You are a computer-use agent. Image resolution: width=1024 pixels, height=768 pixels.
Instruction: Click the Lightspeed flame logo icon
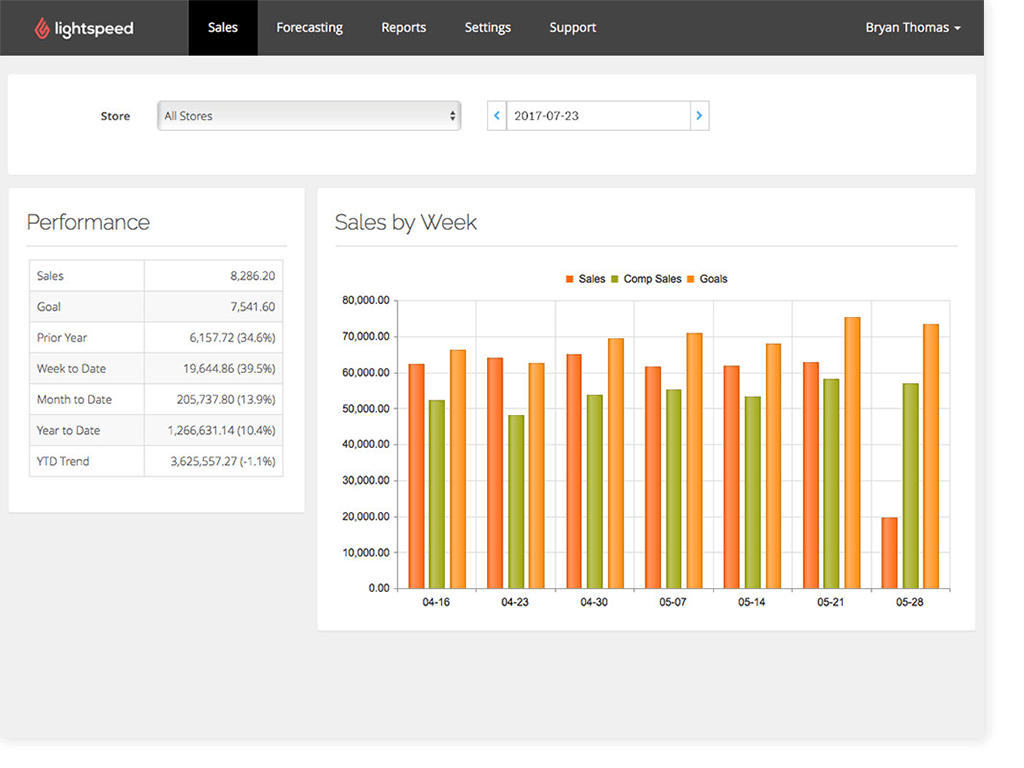pos(42,28)
